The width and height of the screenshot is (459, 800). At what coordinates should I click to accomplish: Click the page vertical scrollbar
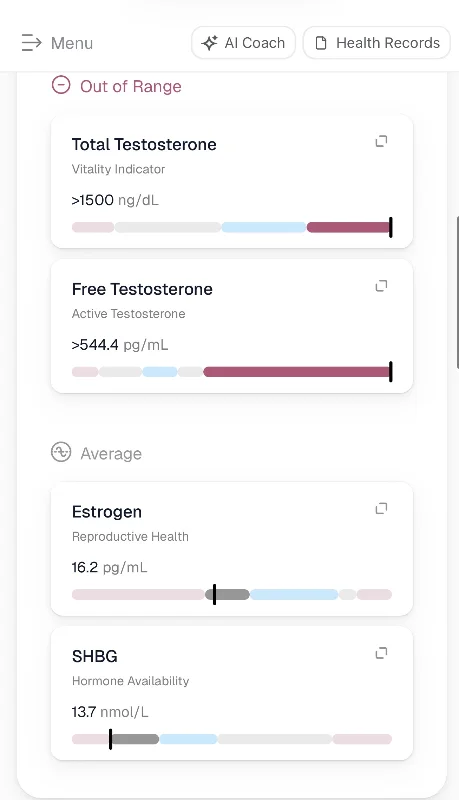point(457,292)
